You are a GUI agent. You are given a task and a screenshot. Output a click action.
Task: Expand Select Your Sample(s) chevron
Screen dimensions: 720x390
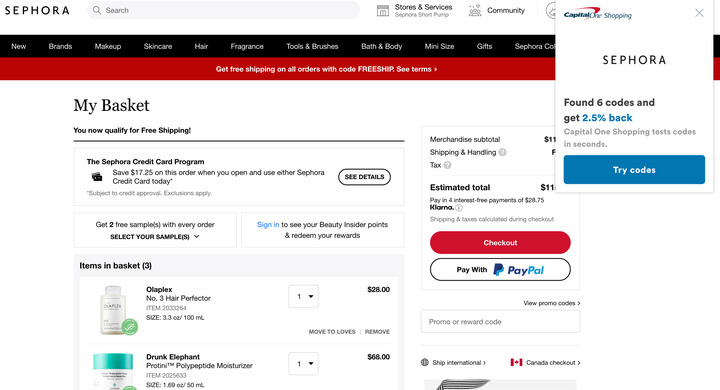point(197,237)
